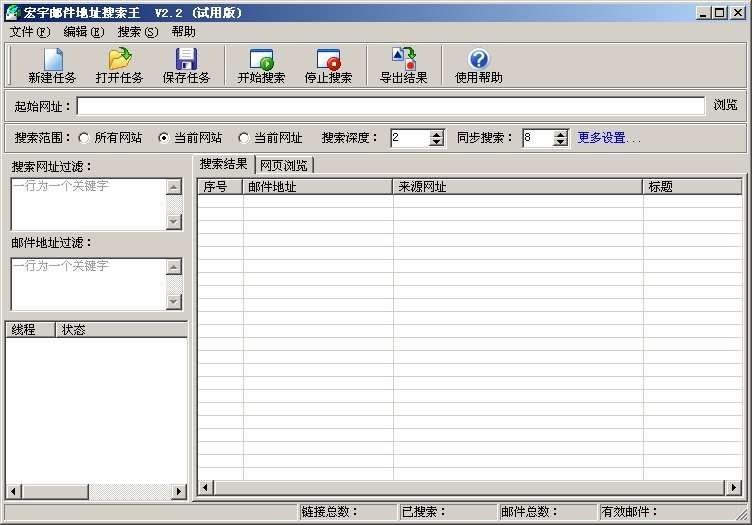Screen dimensions: 752x525
Task: Click the 状态 column header
Action: tap(121, 330)
